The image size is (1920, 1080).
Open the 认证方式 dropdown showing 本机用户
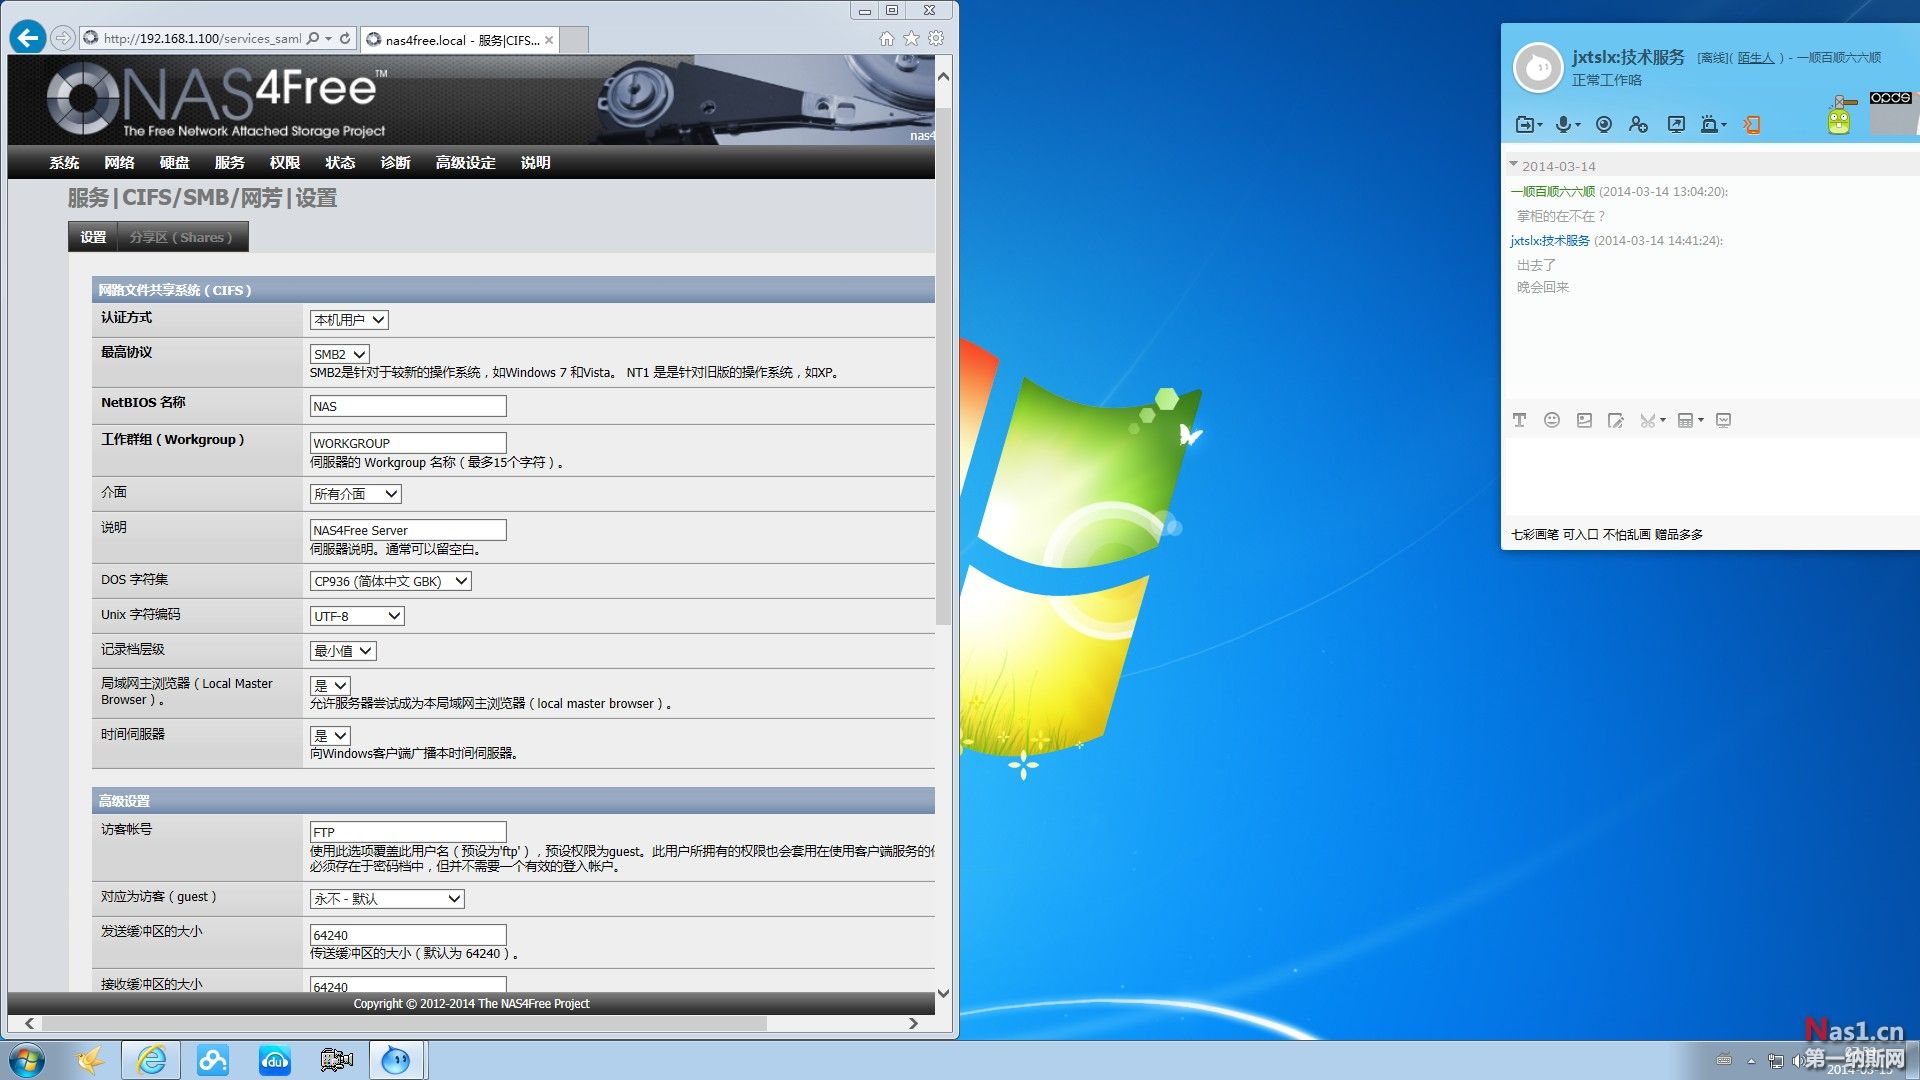tap(349, 320)
